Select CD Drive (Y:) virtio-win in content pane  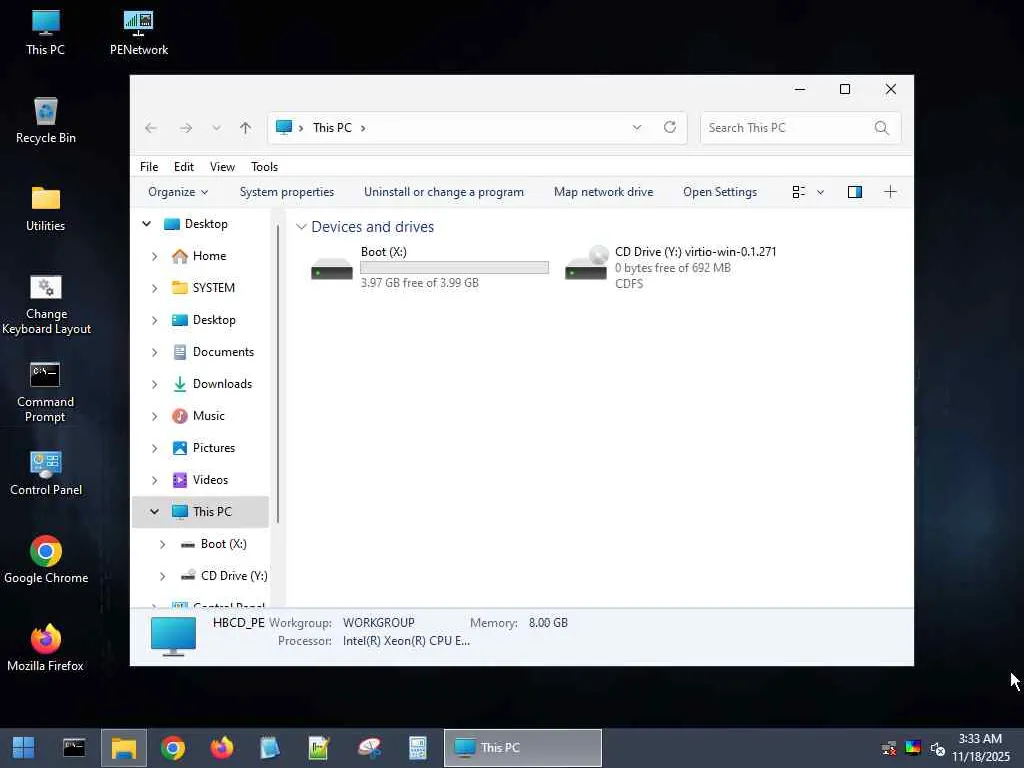click(x=671, y=267)
